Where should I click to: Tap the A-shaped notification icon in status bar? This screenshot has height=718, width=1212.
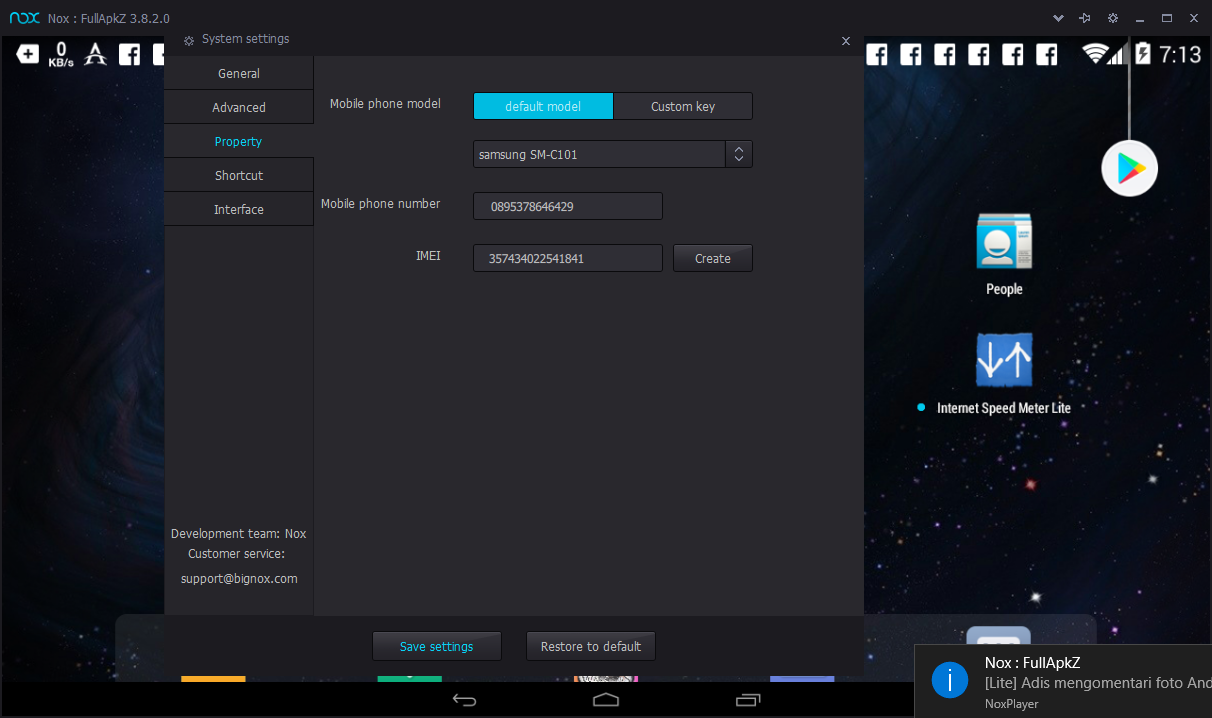click(x=96, y=54)
